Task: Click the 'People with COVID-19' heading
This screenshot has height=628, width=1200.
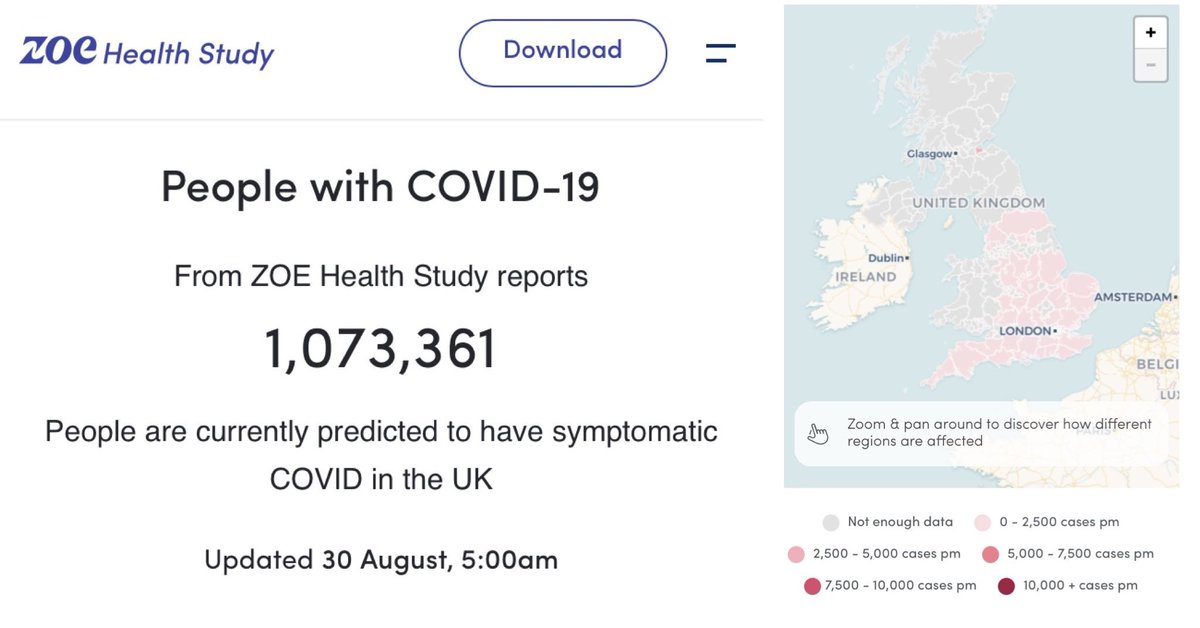Action: pyautogui.click(x=380, y=187)
